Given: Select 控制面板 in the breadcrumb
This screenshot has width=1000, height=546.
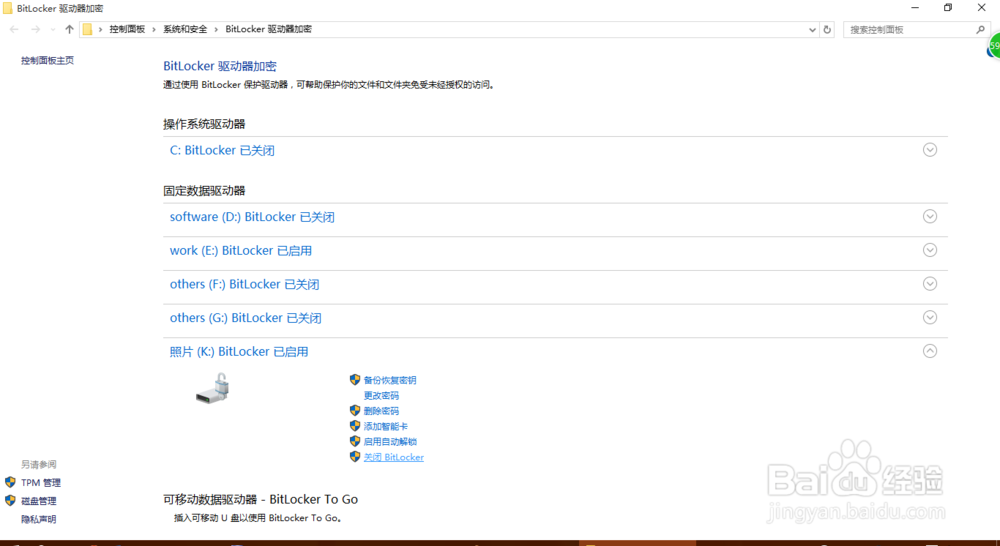Looking at the screenshot, I should (127, 29).
